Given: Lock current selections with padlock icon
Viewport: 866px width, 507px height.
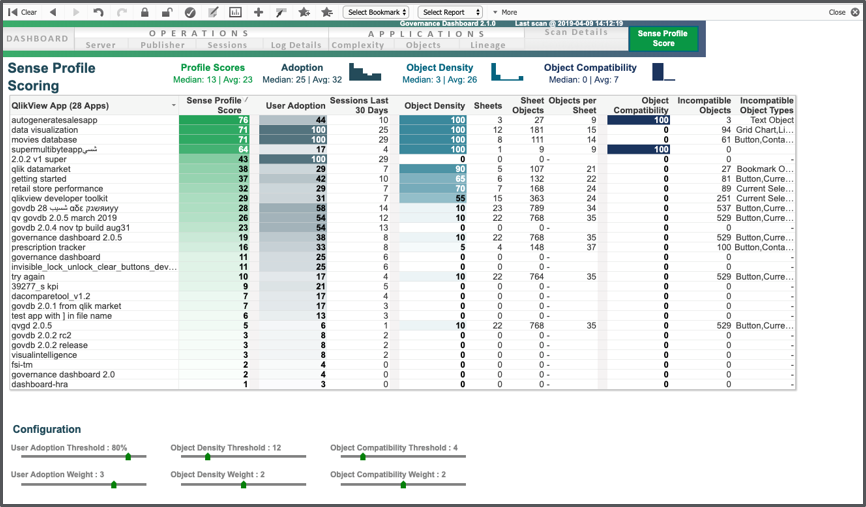Looking at the screenshot, I should [x=145, y=12].
